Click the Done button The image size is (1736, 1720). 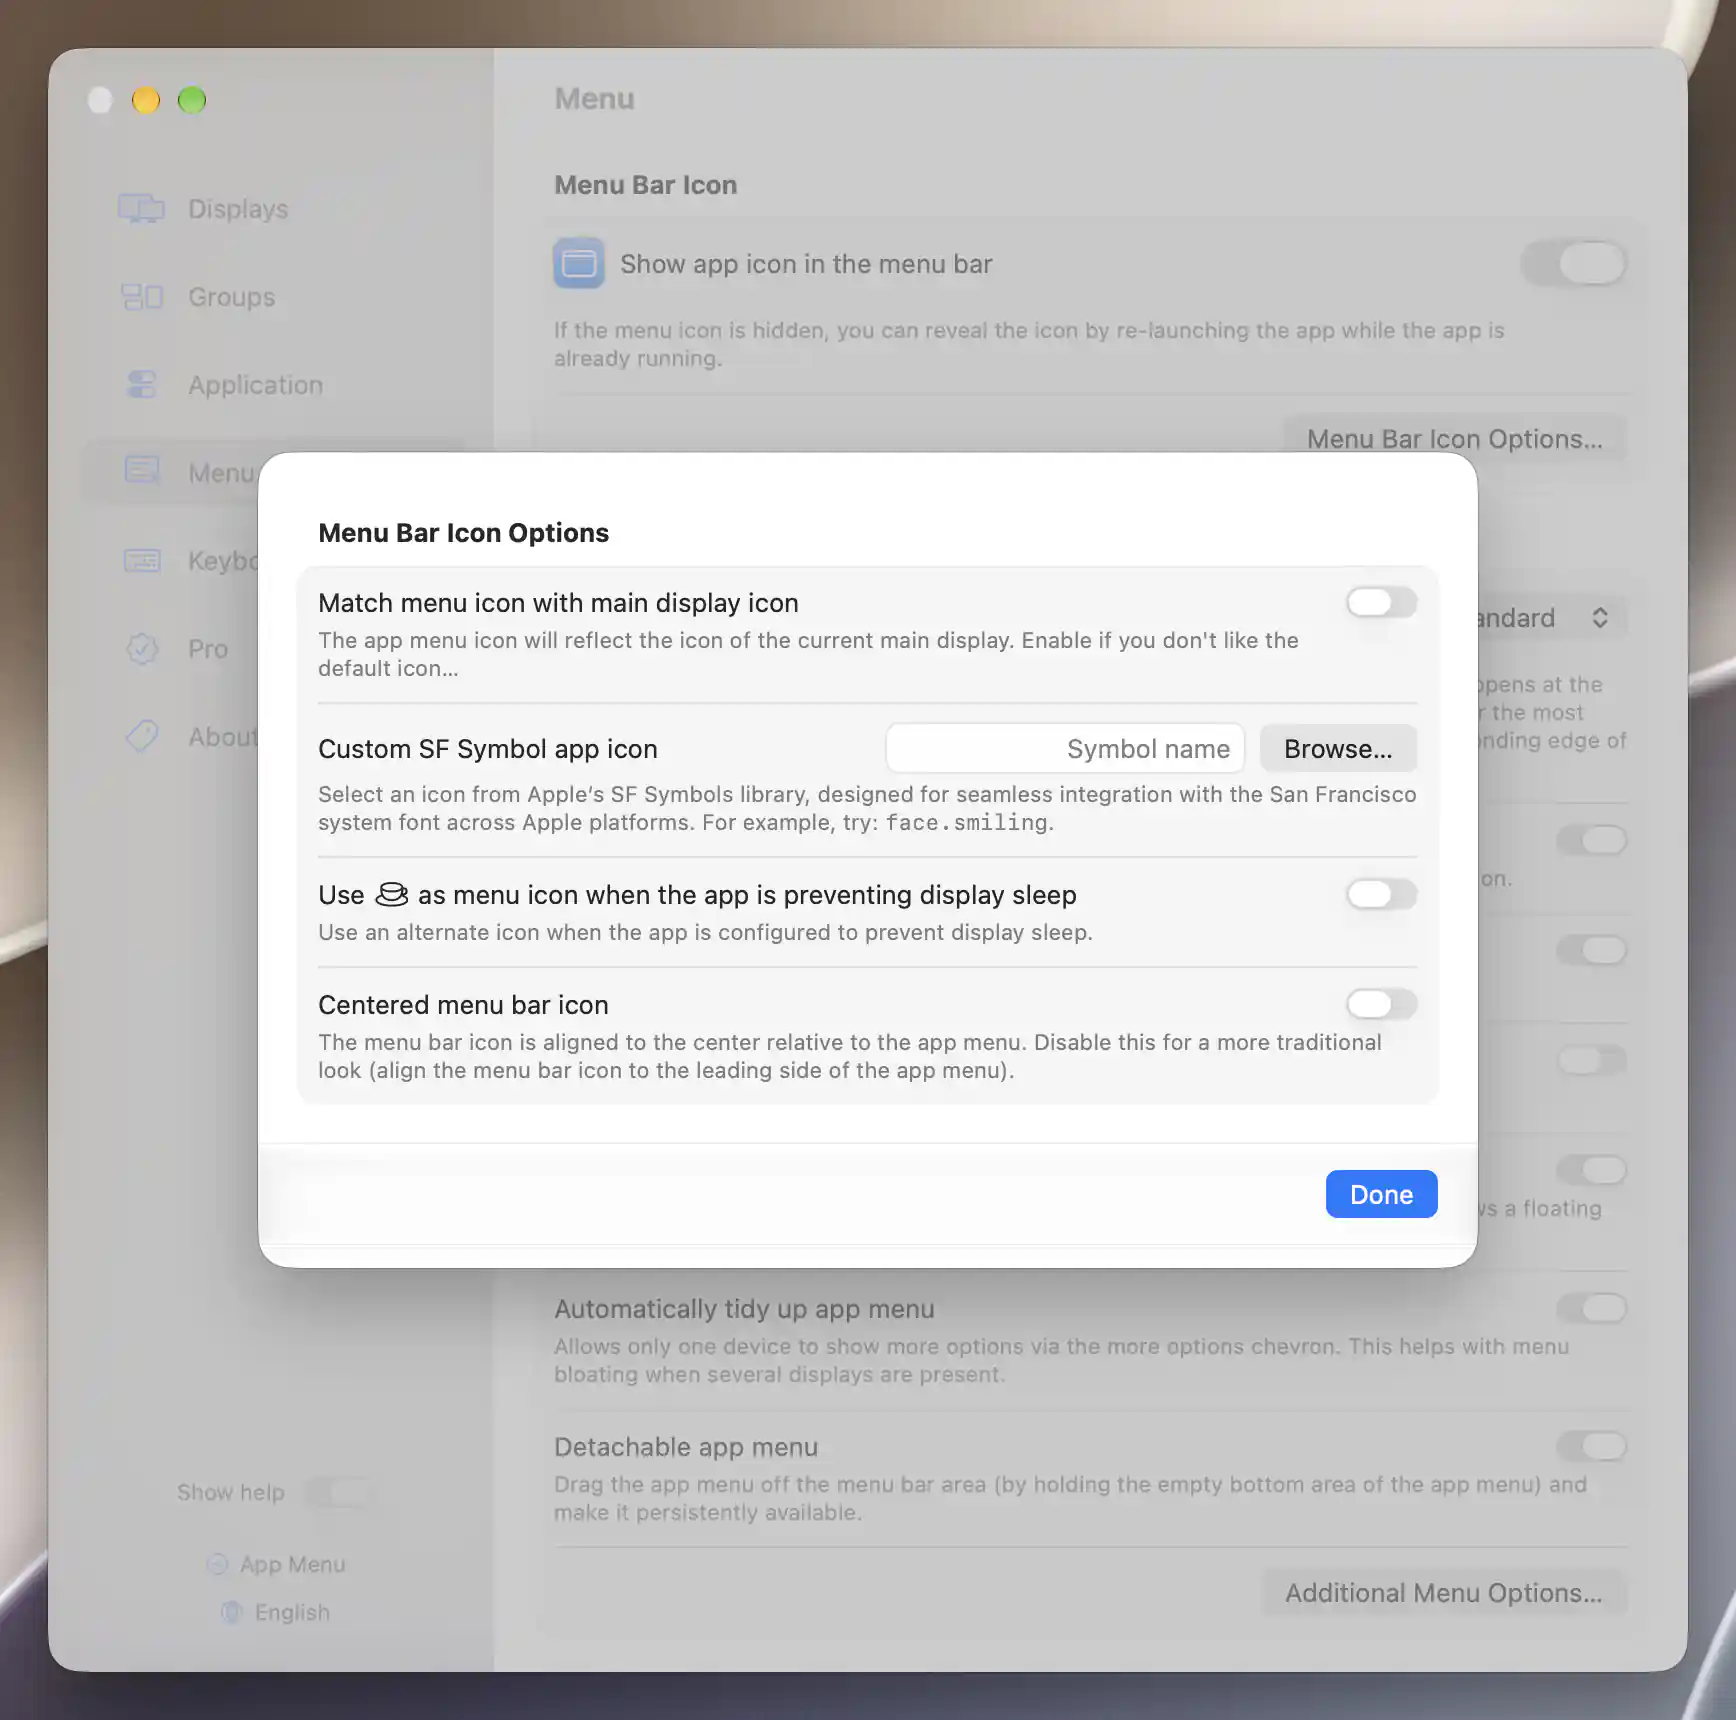point(1381,1194)
